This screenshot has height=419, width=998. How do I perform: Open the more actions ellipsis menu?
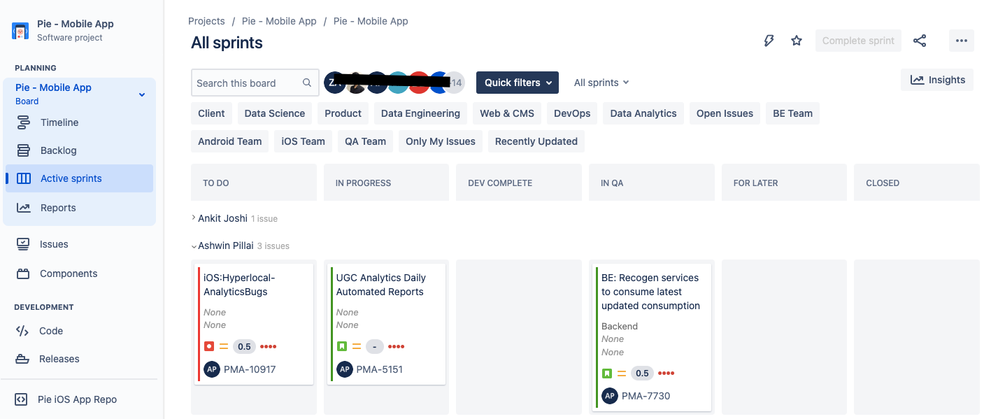(x=961, y=41)
